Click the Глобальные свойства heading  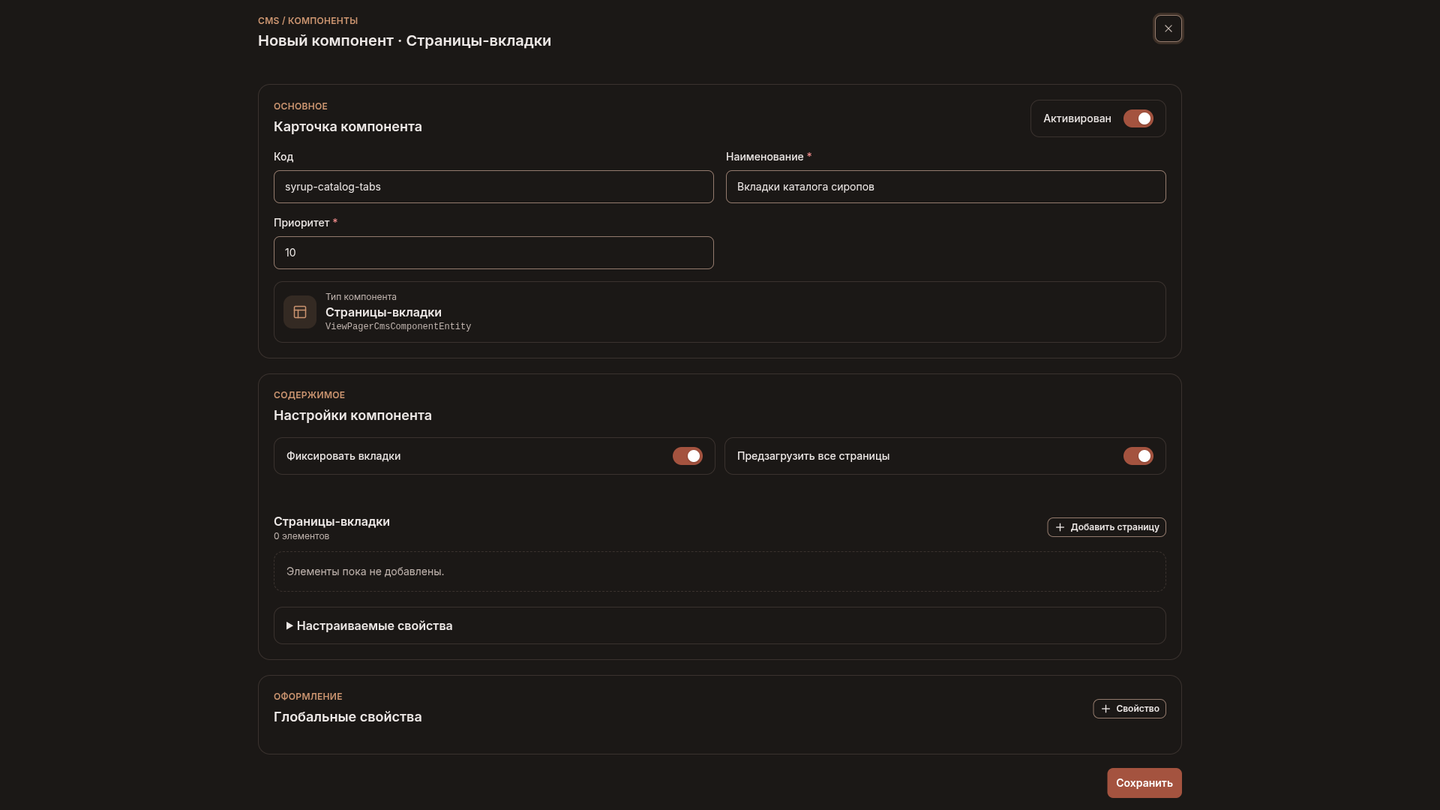coord(348,717)
